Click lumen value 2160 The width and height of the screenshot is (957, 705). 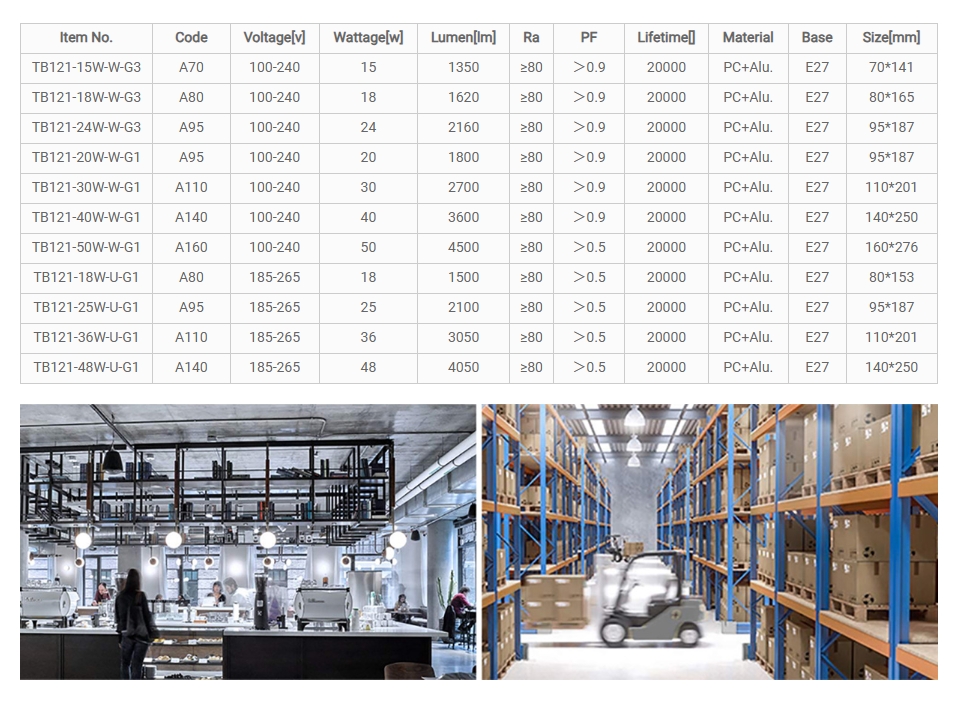point(463,128)
